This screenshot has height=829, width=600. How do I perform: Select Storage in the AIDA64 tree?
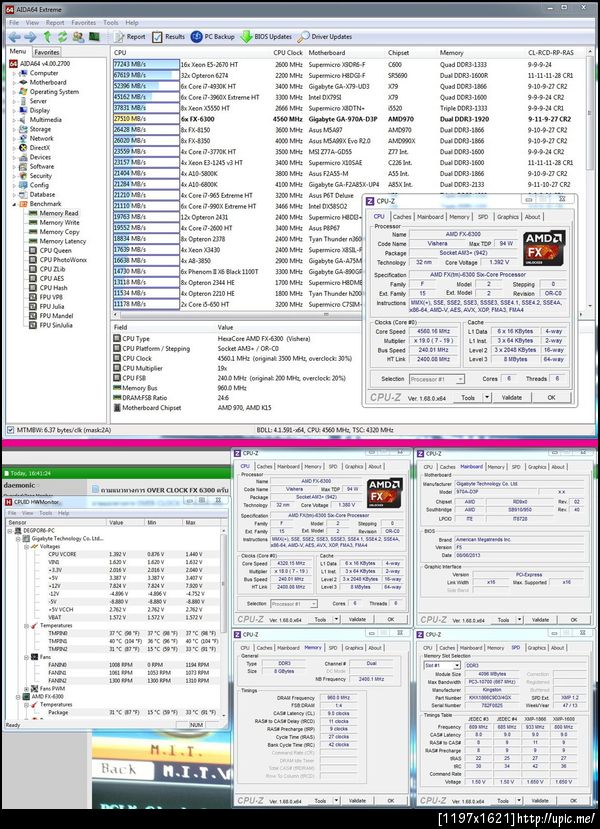point(40,129)
